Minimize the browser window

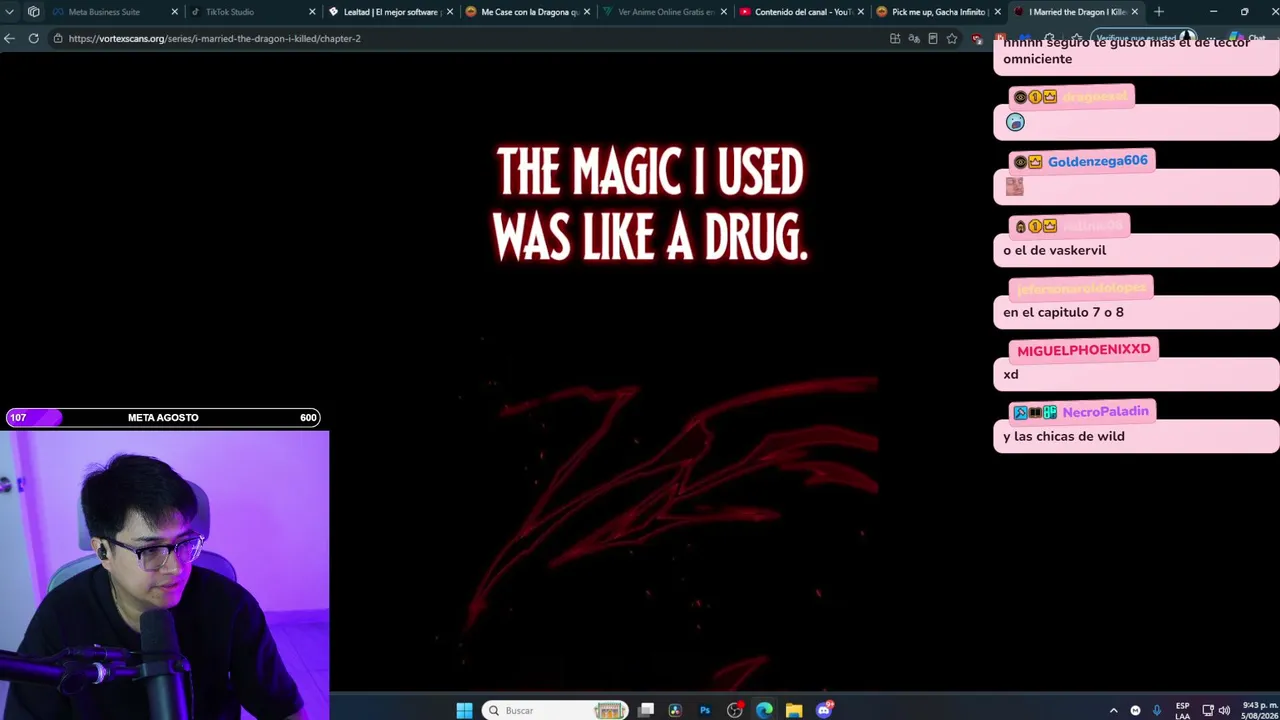click(x=1213, y=12)
